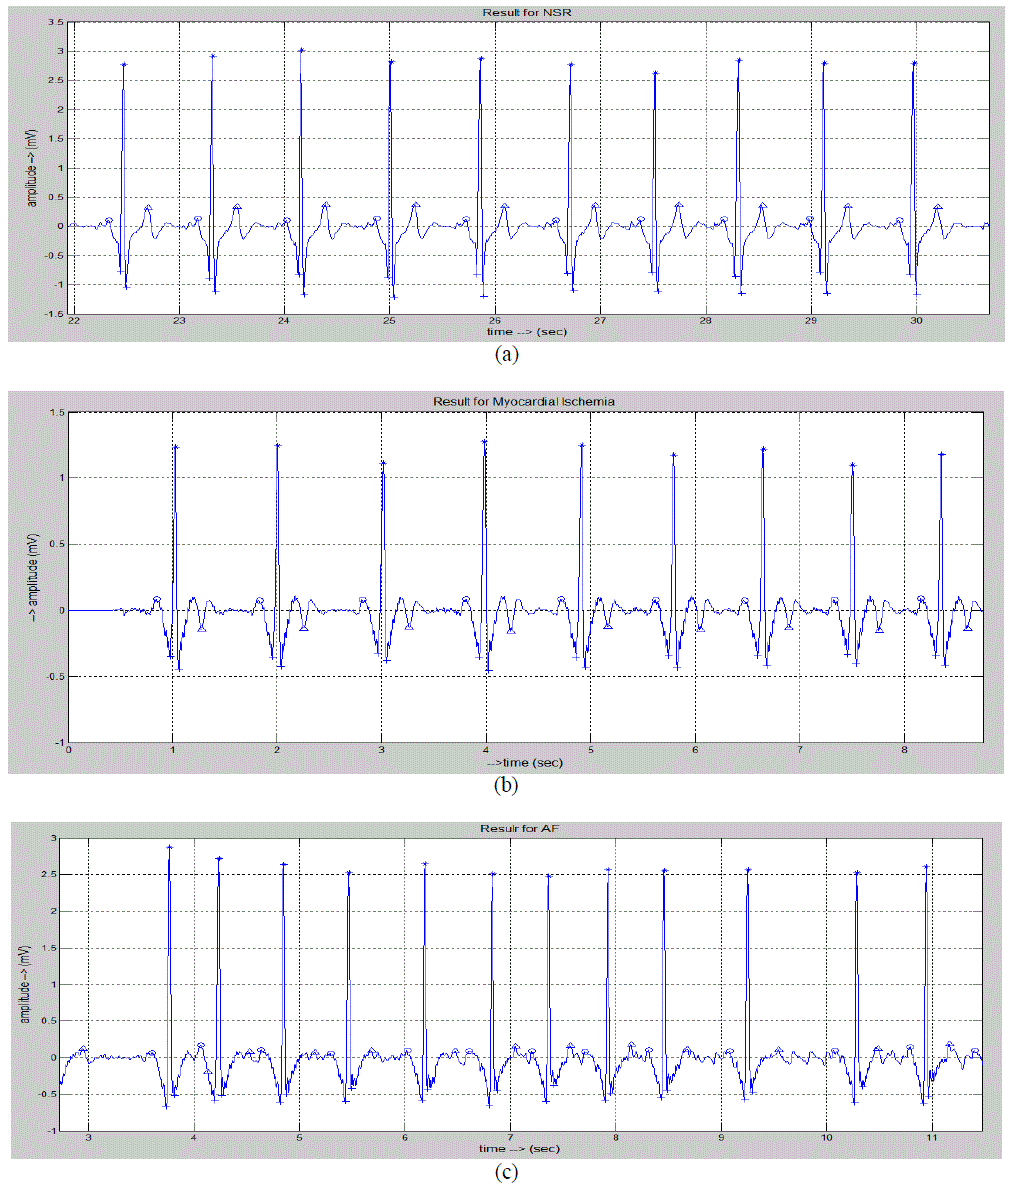Click the first R-peak star in NSR plot
Screen dimensions: 1013x1192
(124, 65)
